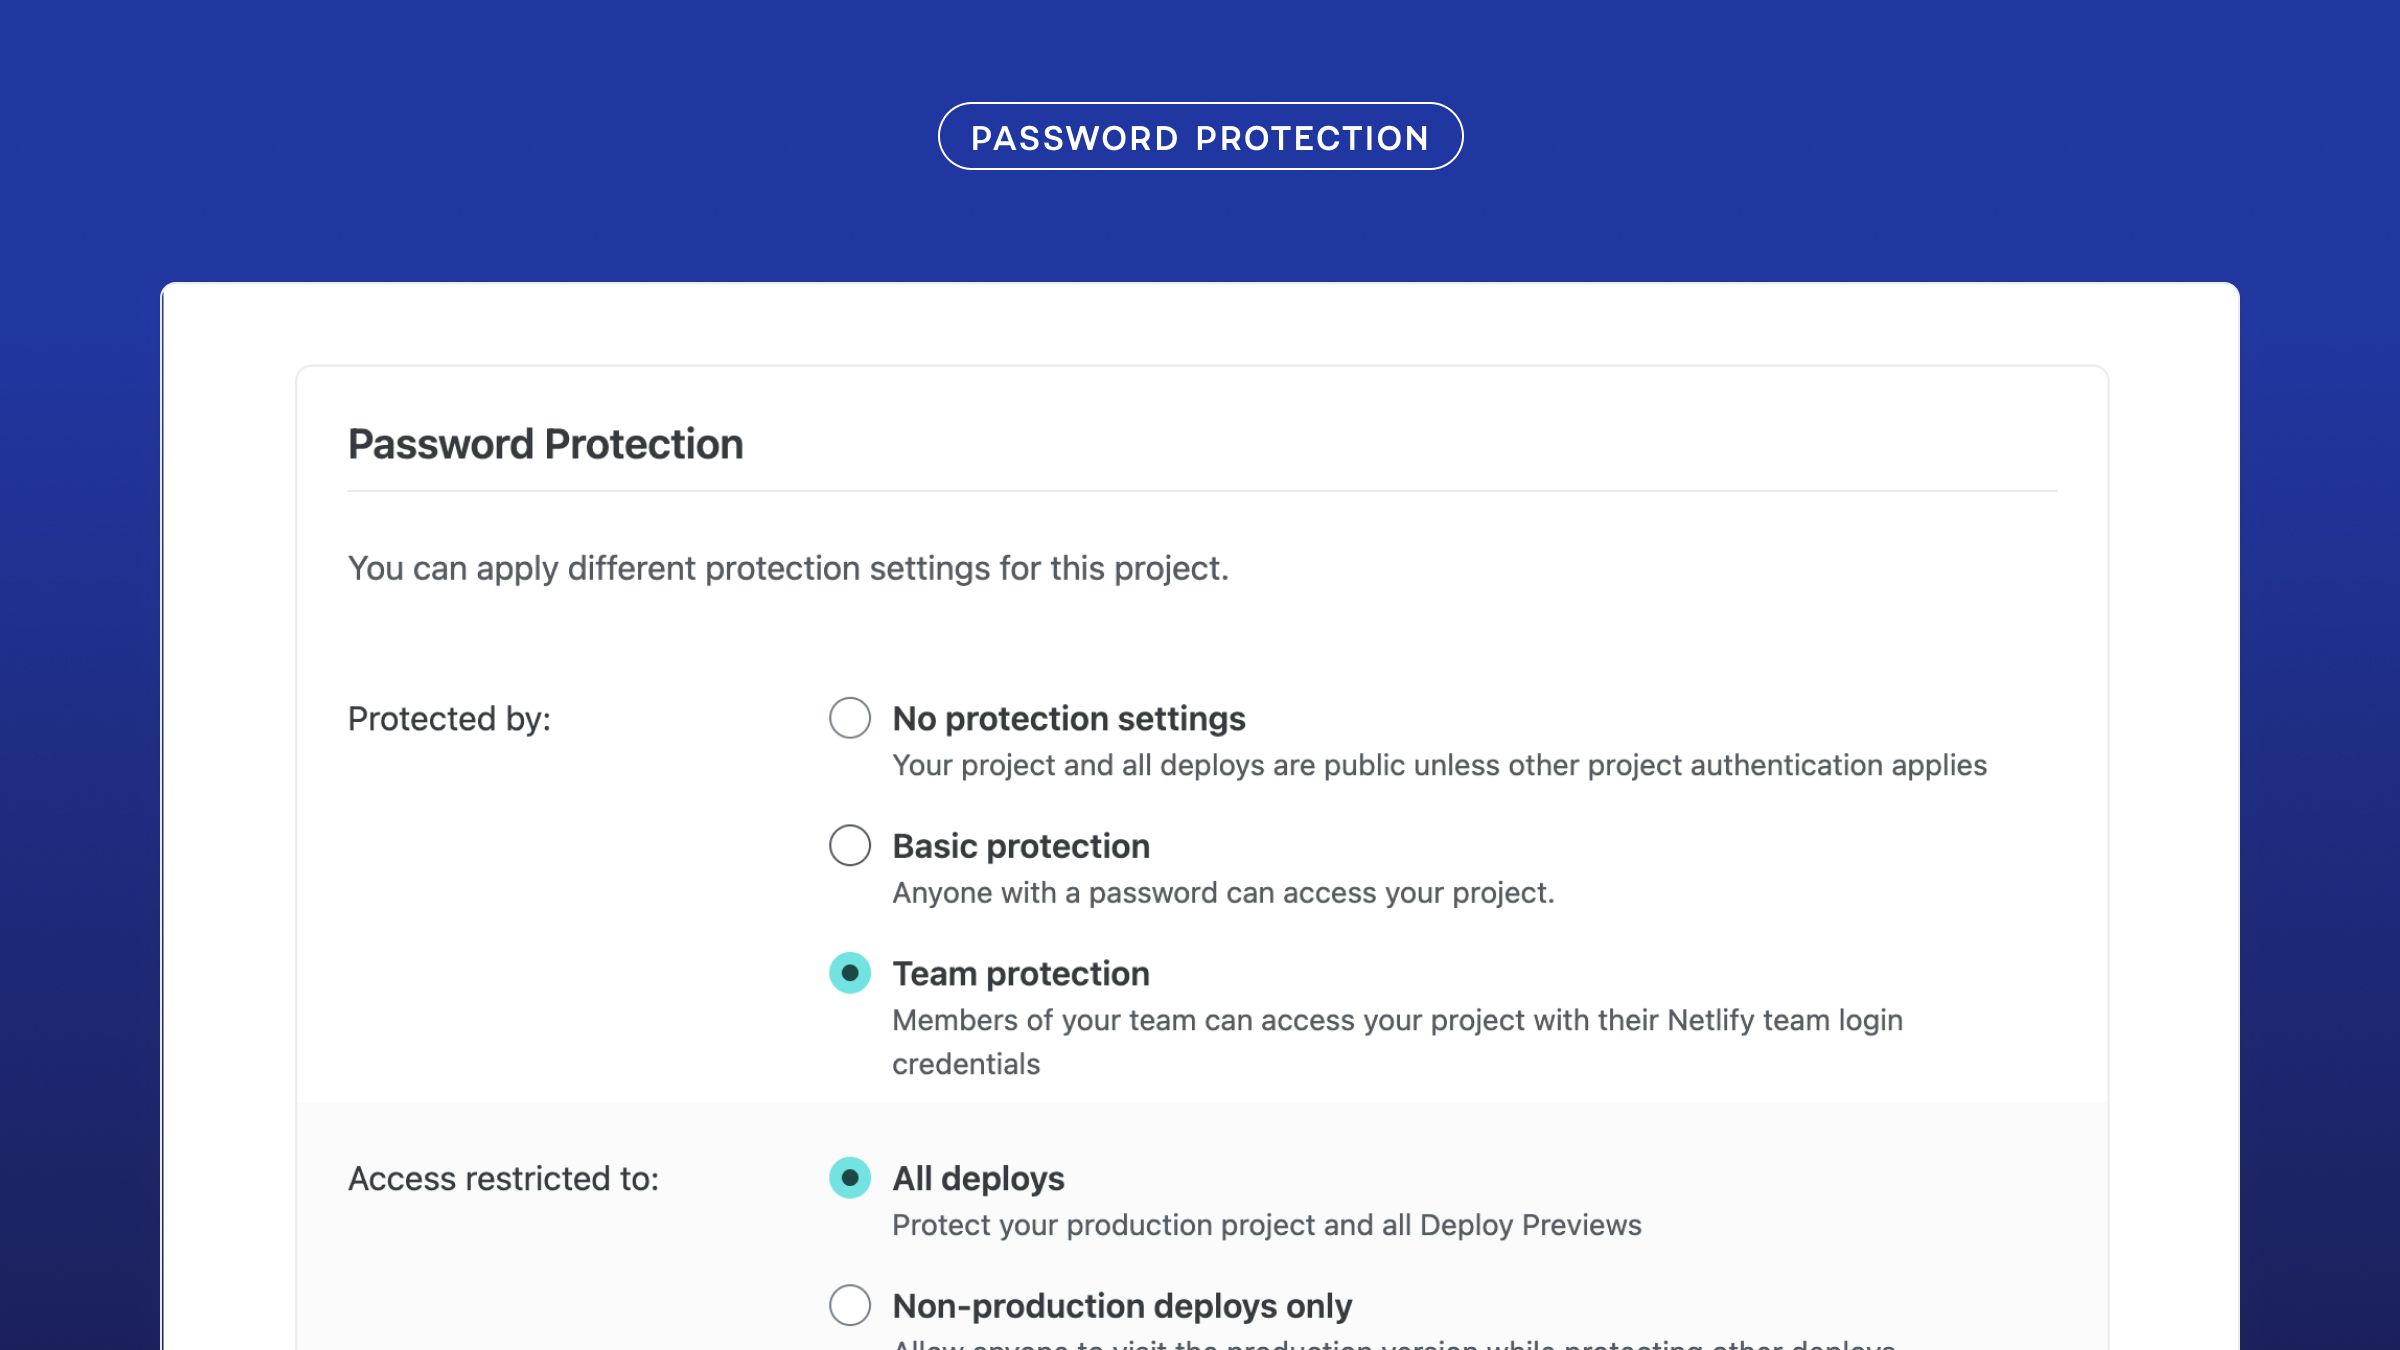Click the "Protect your production project" description
The image size is (2400, 1350).
click(1266, 1225)
